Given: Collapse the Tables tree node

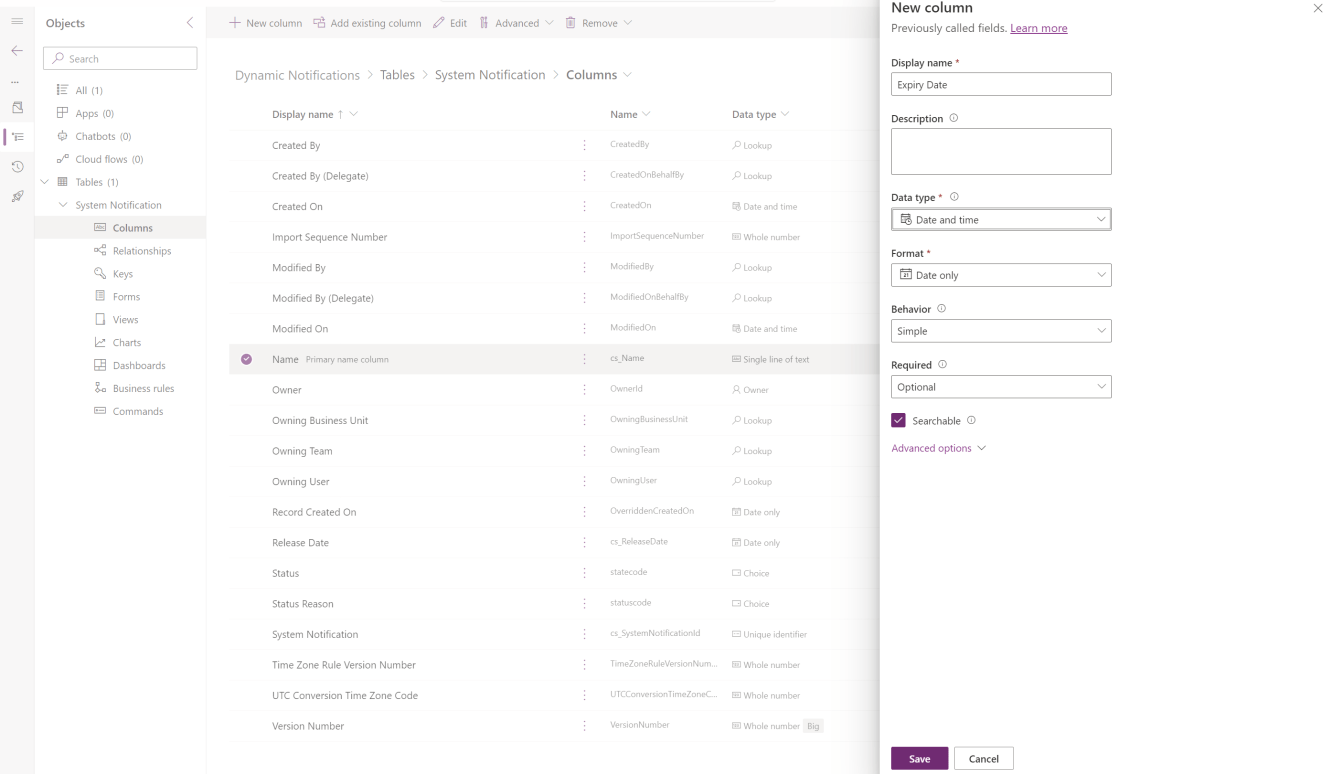Looking at the screenshot, I should pyautogui.click(x=44, y=181).
